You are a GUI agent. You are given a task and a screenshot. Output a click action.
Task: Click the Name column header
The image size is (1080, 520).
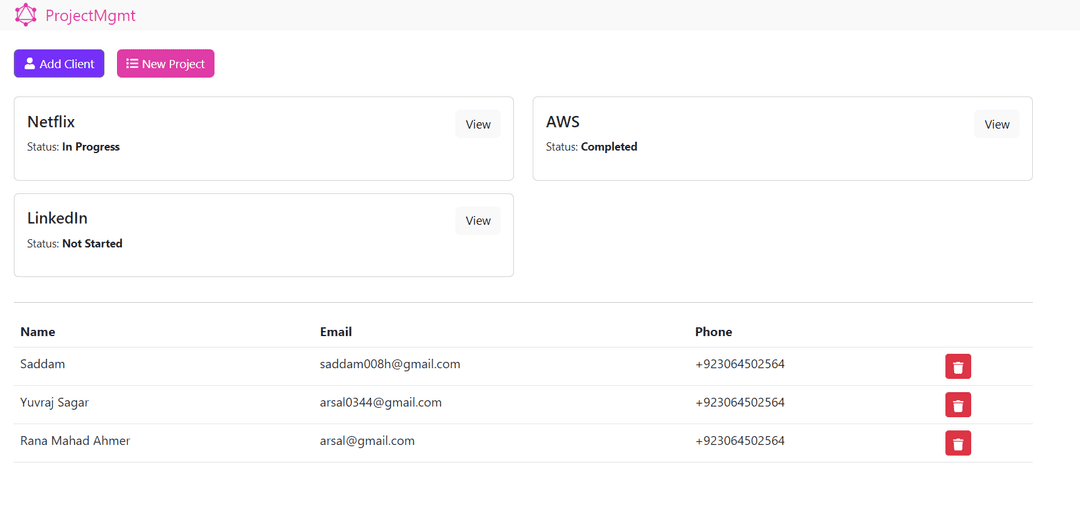(38, 332)
